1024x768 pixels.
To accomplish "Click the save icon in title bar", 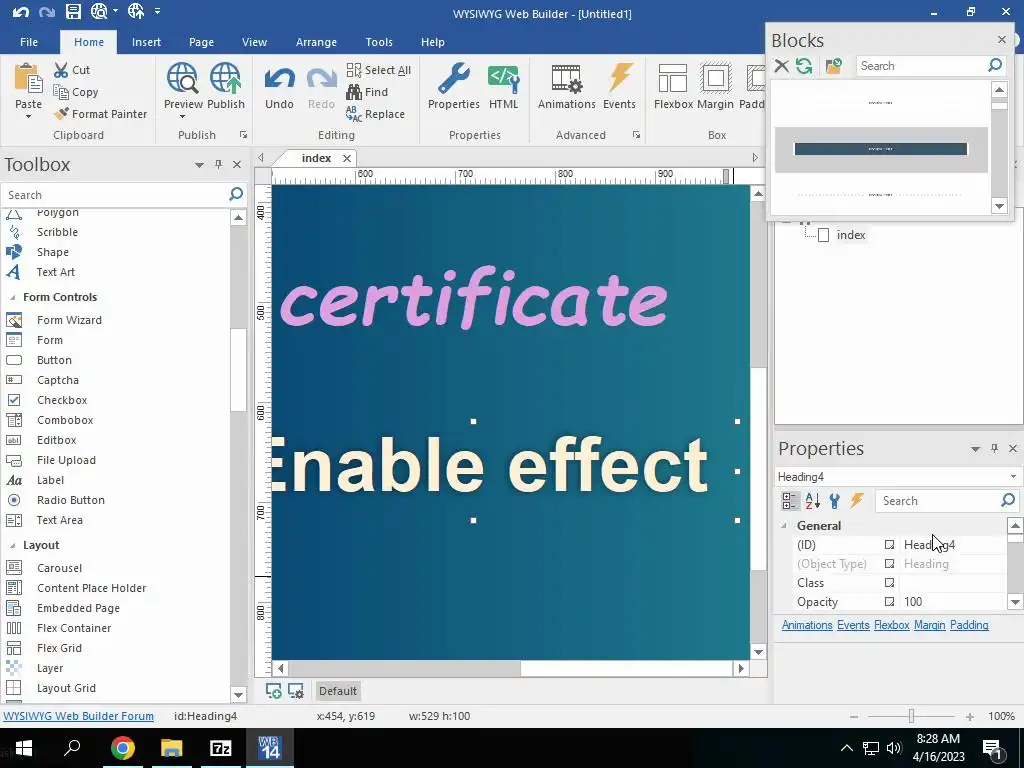I will point(72,11).
